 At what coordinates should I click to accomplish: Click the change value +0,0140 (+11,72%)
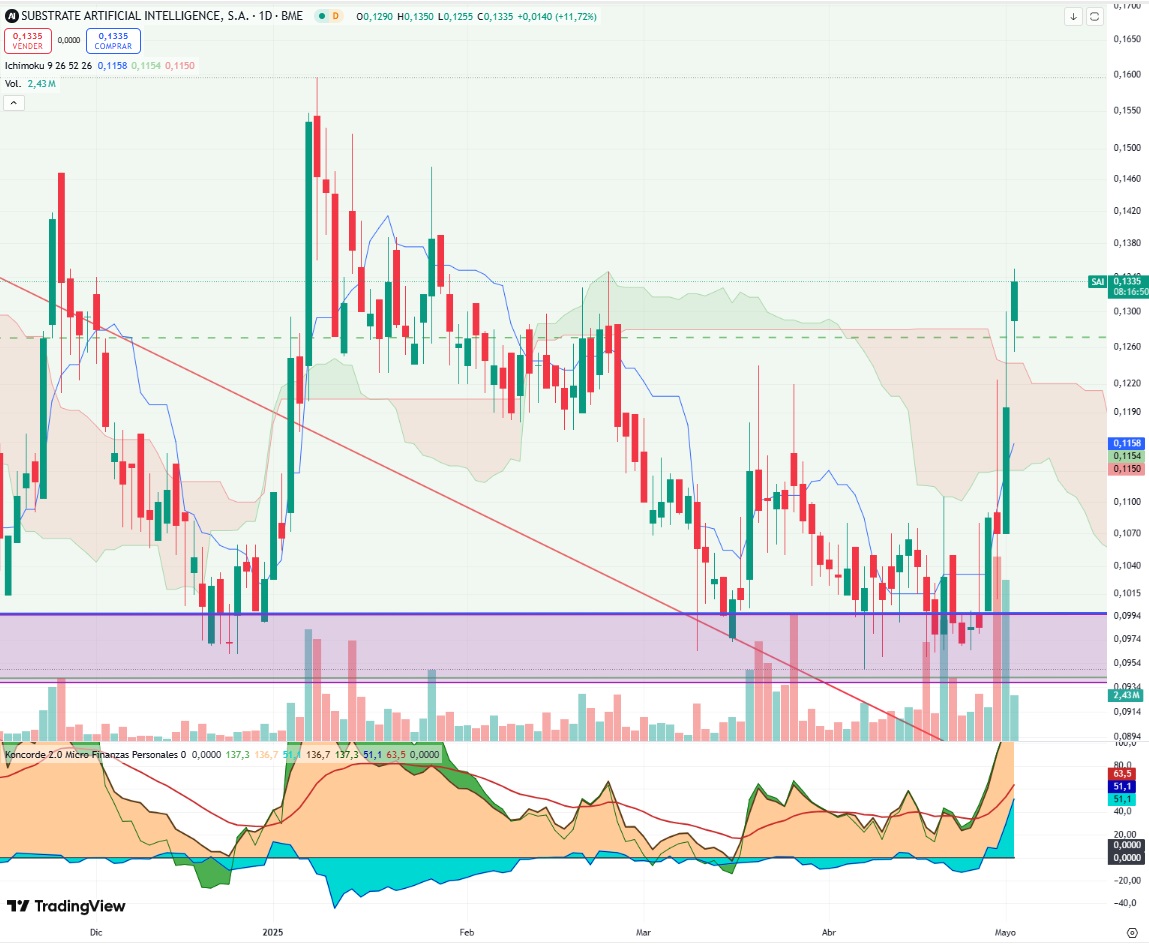click(x=557, y=16)
